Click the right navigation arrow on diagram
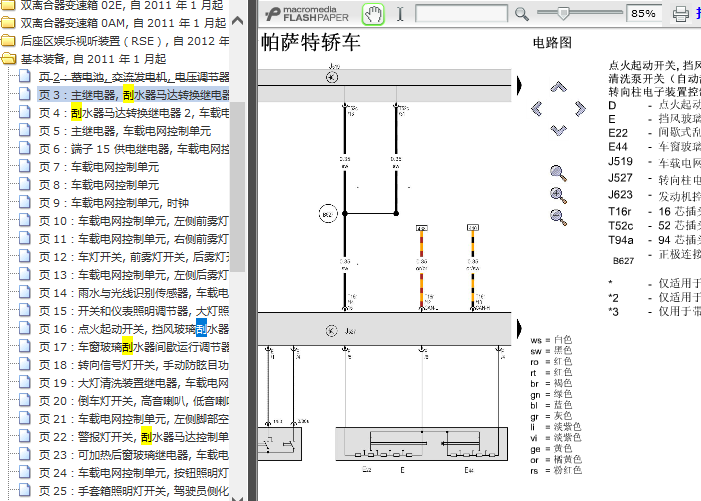 pos(580,108)
